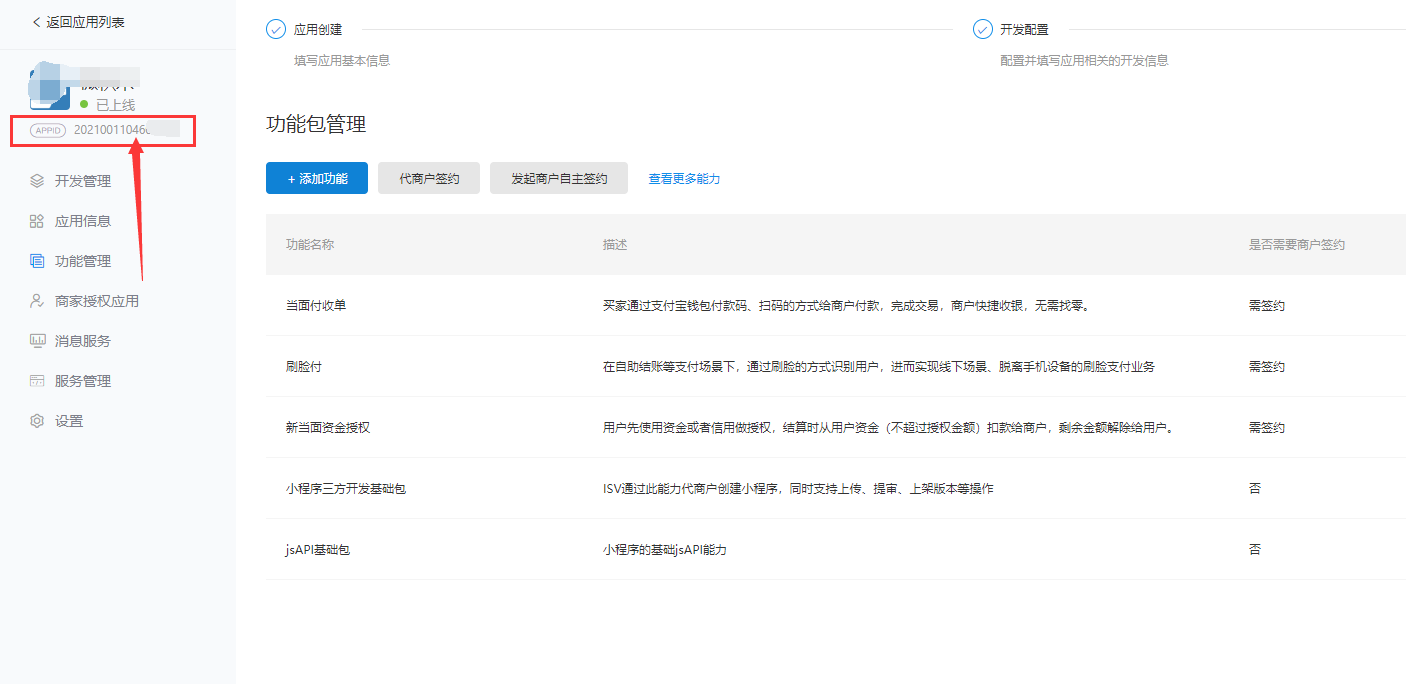Click the 应用创建 step checkmark icon

click(x=276, y=30)
